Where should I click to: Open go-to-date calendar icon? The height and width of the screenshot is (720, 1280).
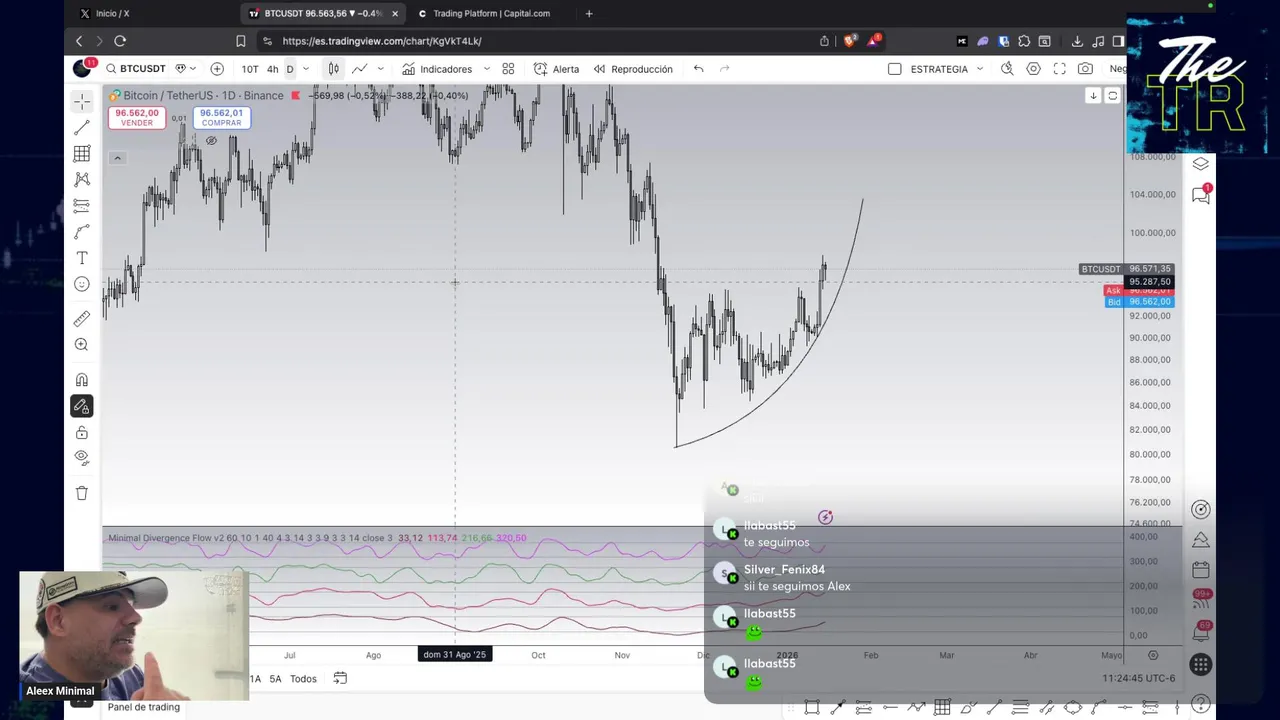pos(340,679)
